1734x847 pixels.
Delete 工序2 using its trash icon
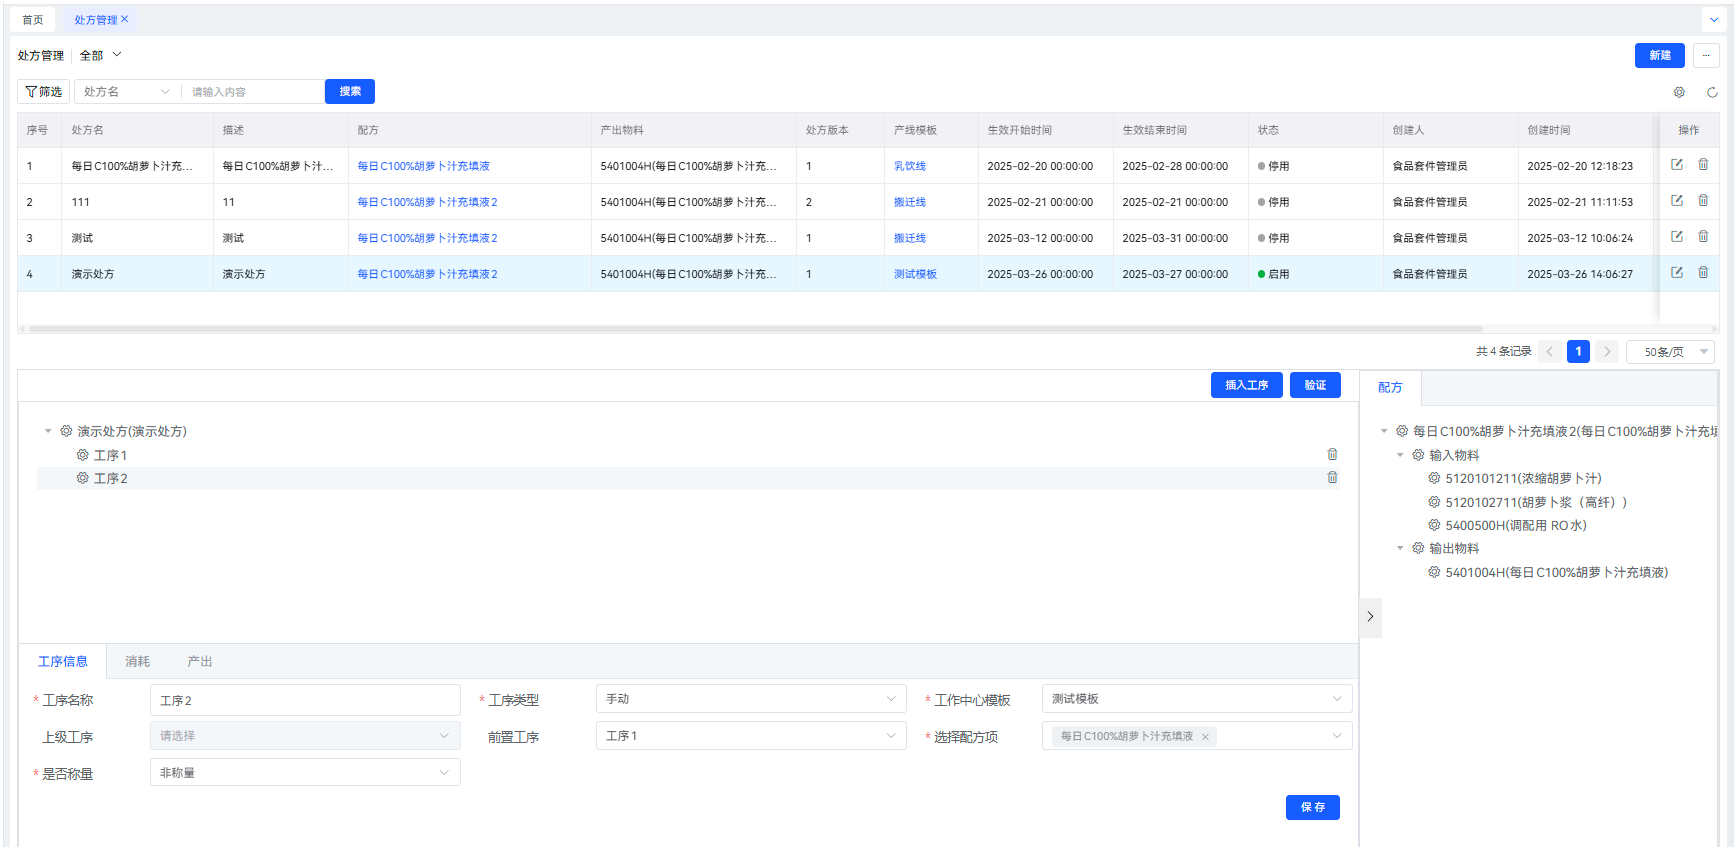tap(1332, 478)
